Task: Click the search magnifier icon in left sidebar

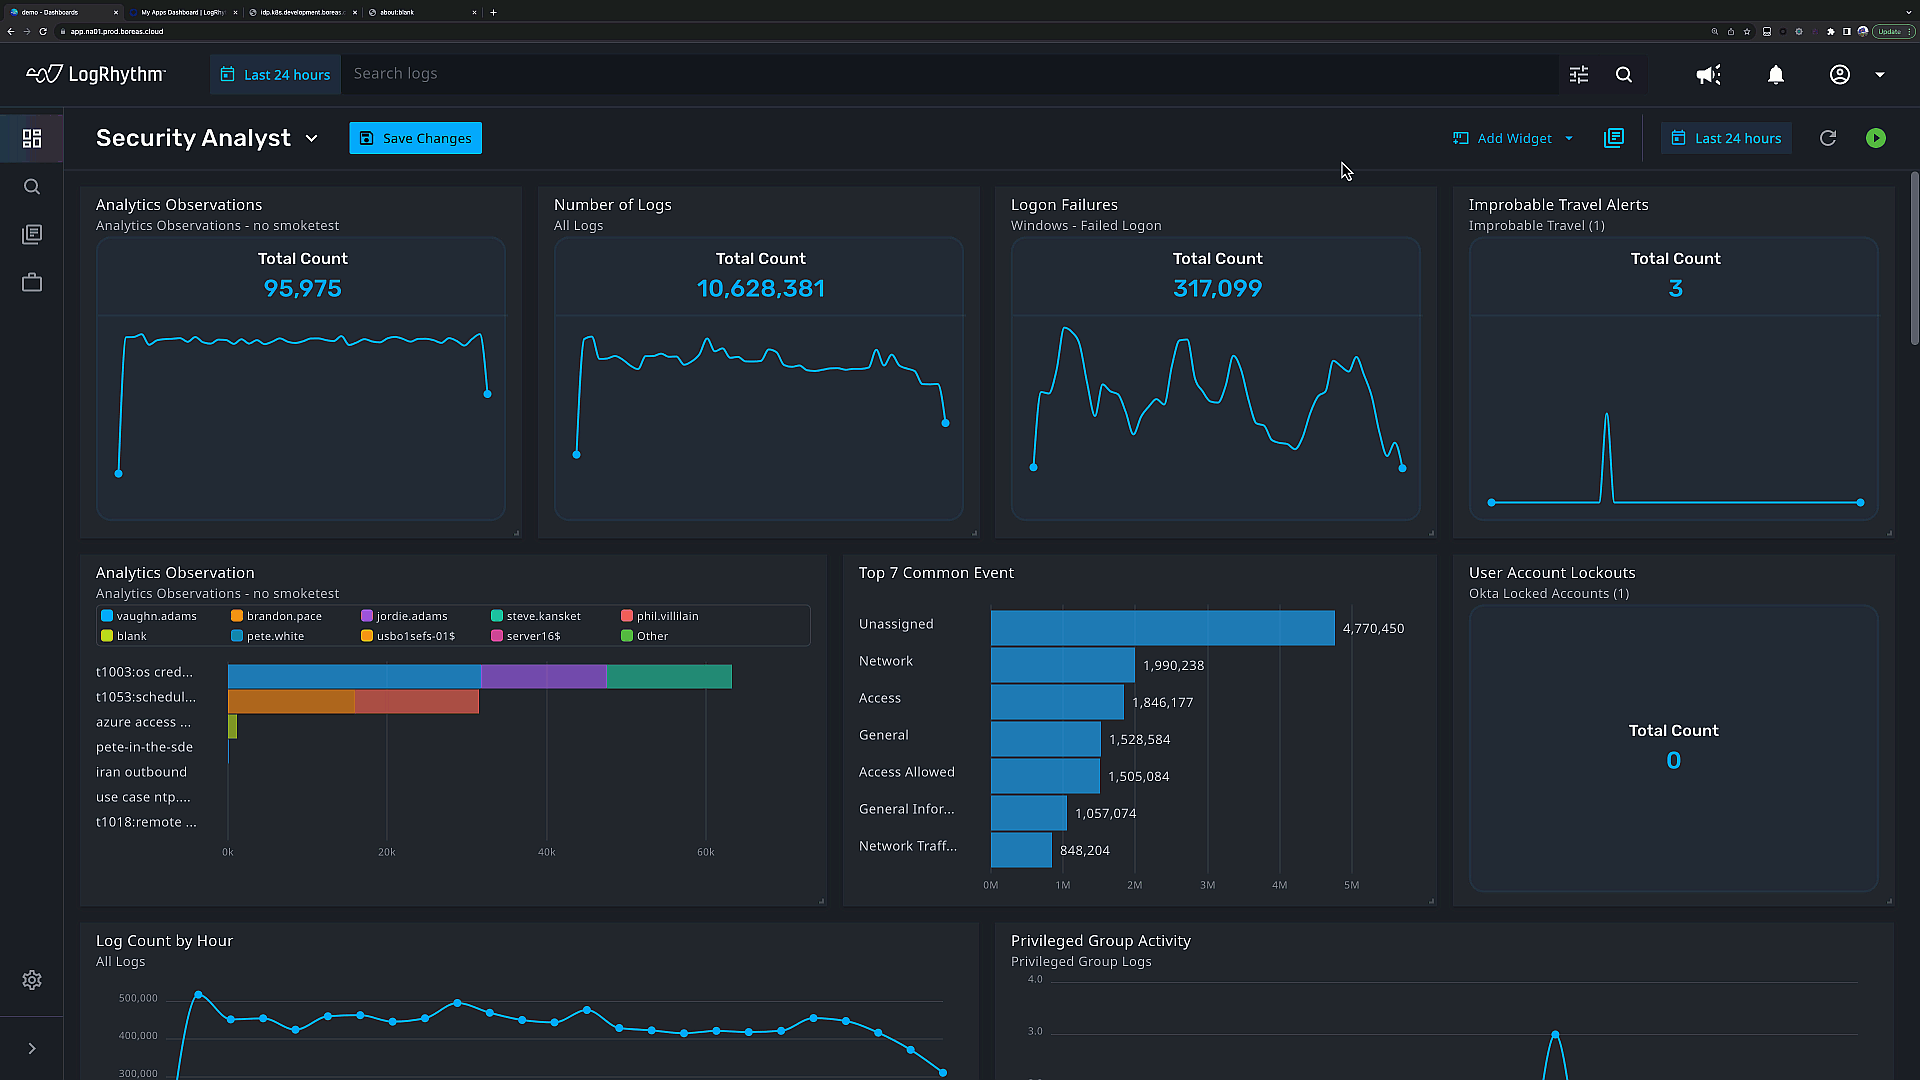Action: coord(32,187)
